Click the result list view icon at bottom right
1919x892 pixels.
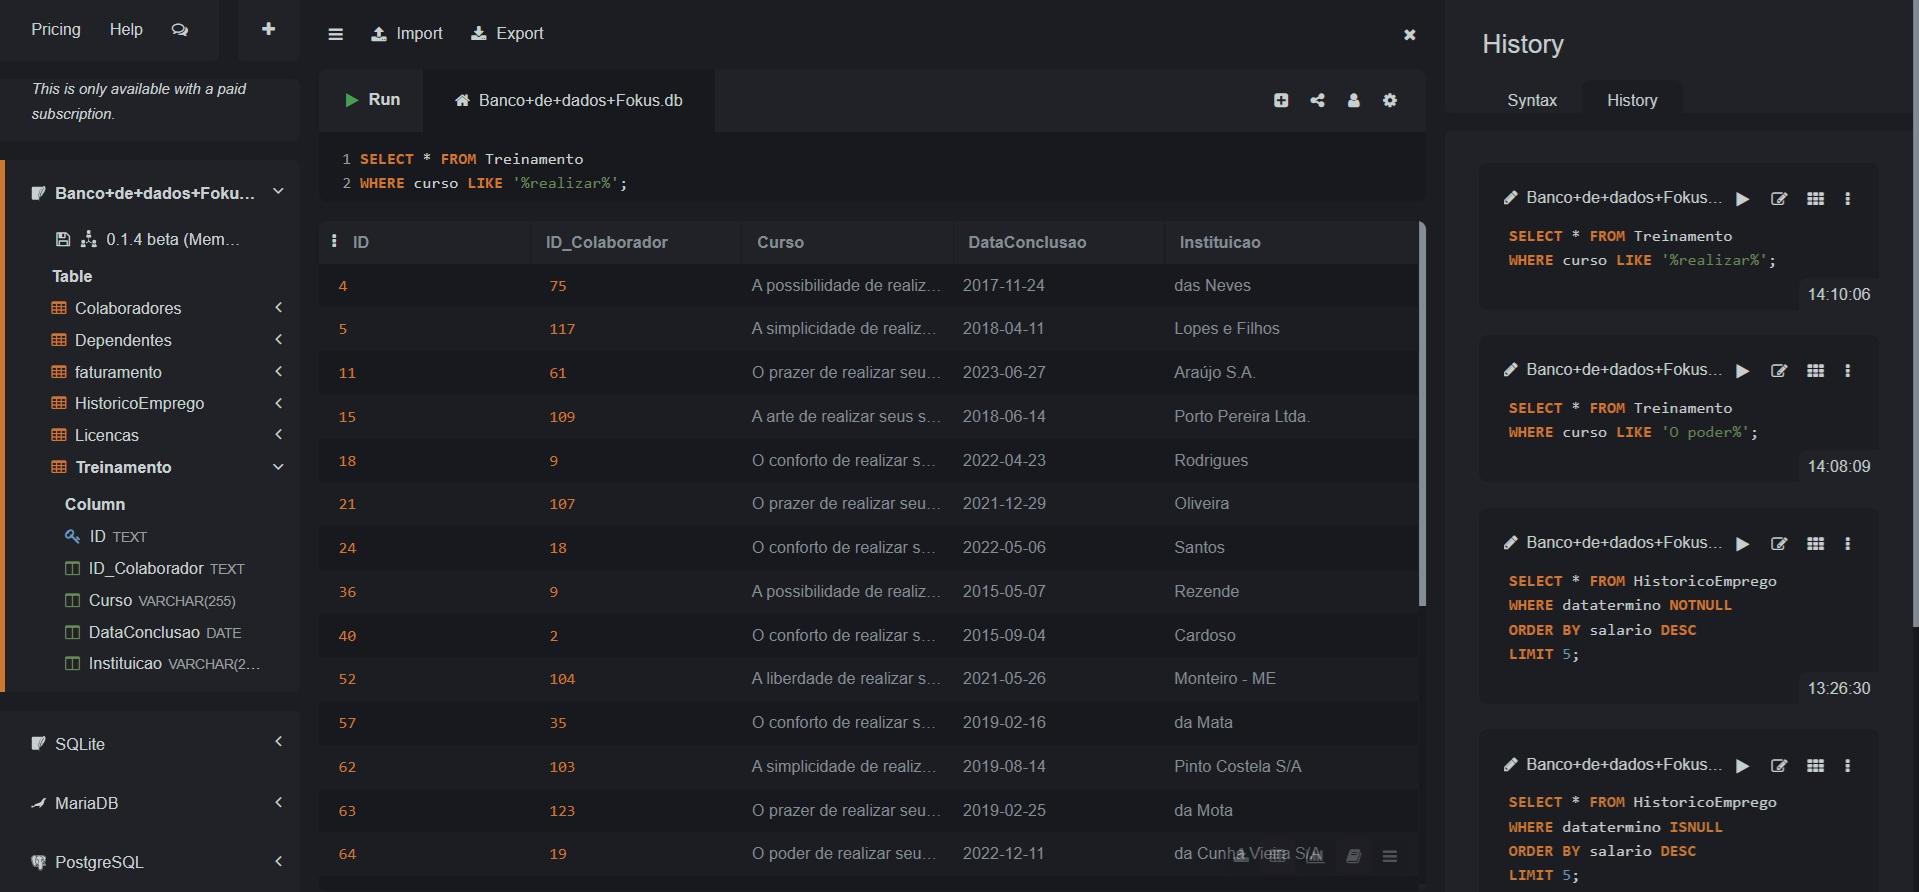coord(1390,856)
